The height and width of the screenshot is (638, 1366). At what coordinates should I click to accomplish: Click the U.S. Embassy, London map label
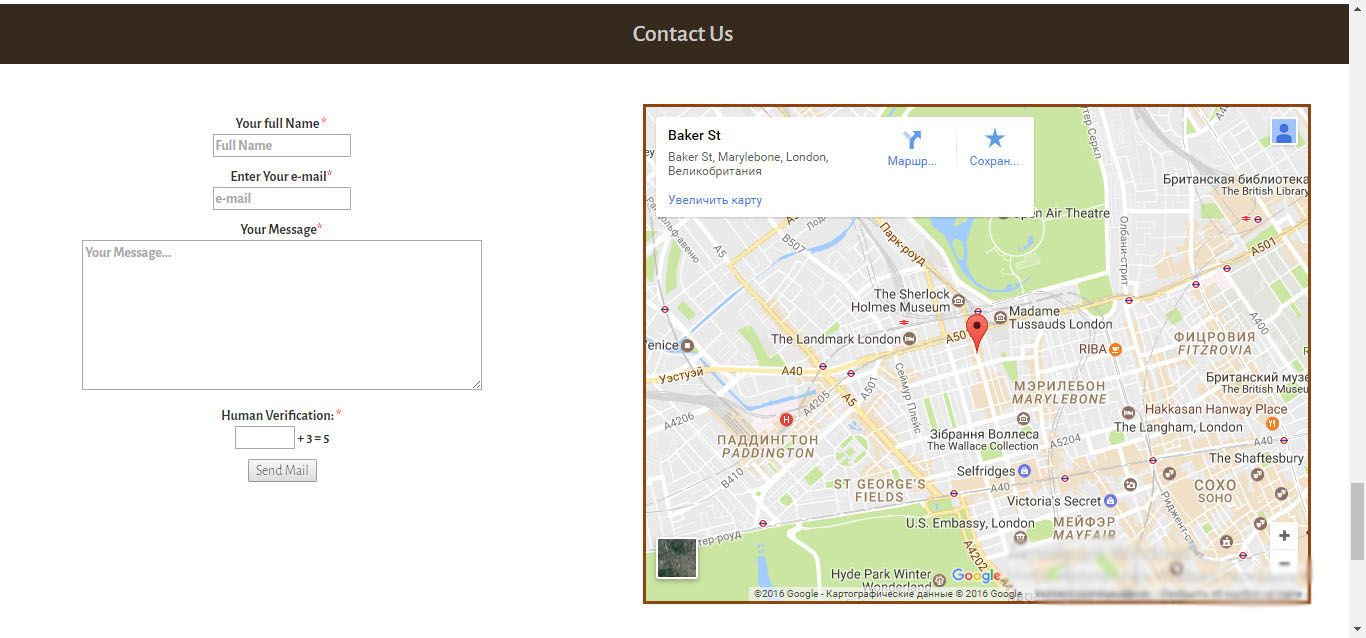970,523
